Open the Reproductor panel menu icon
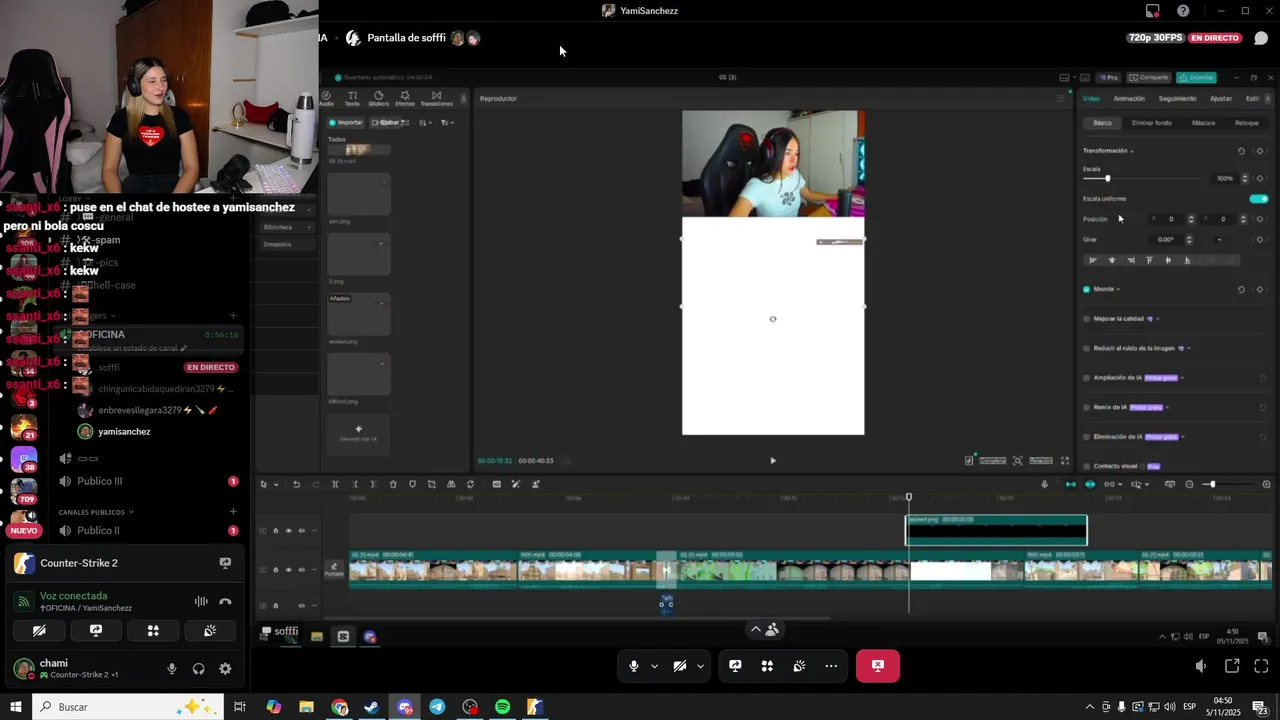This screenshot has width=1280, height=720. point(1060,98)
